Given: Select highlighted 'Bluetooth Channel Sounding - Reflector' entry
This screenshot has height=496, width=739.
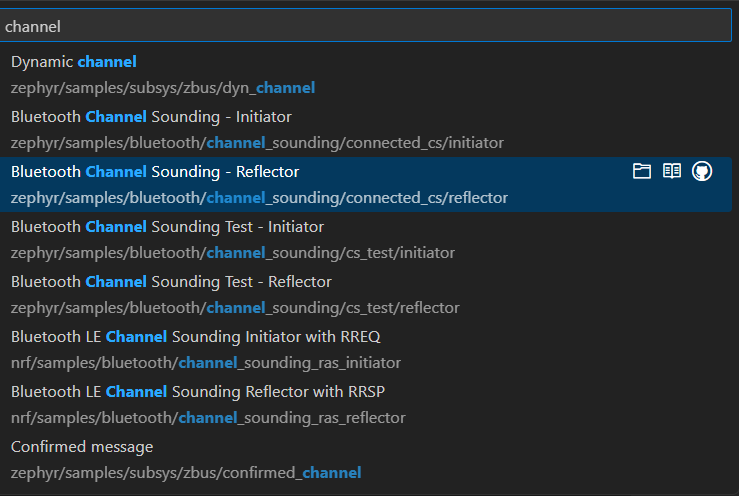Looking at the screenshot, I should point(155,172).
